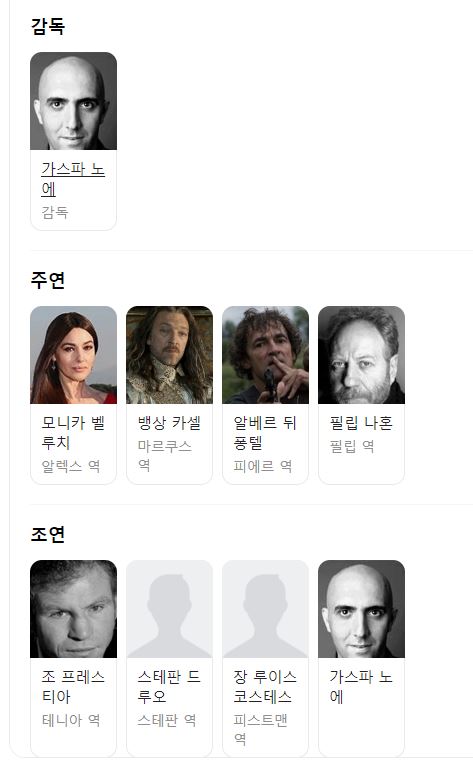Click the 장 루이스 코스테스 name link
This screenshot has width=473, height=766.
tap(265, 687)
